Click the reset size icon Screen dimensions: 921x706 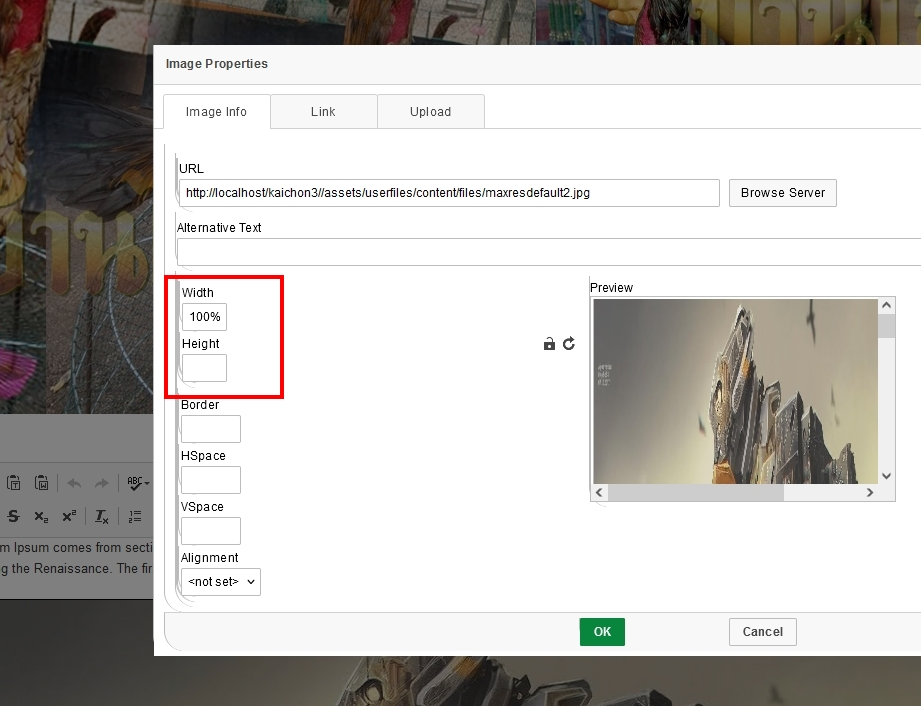click(x=569, y=344)
